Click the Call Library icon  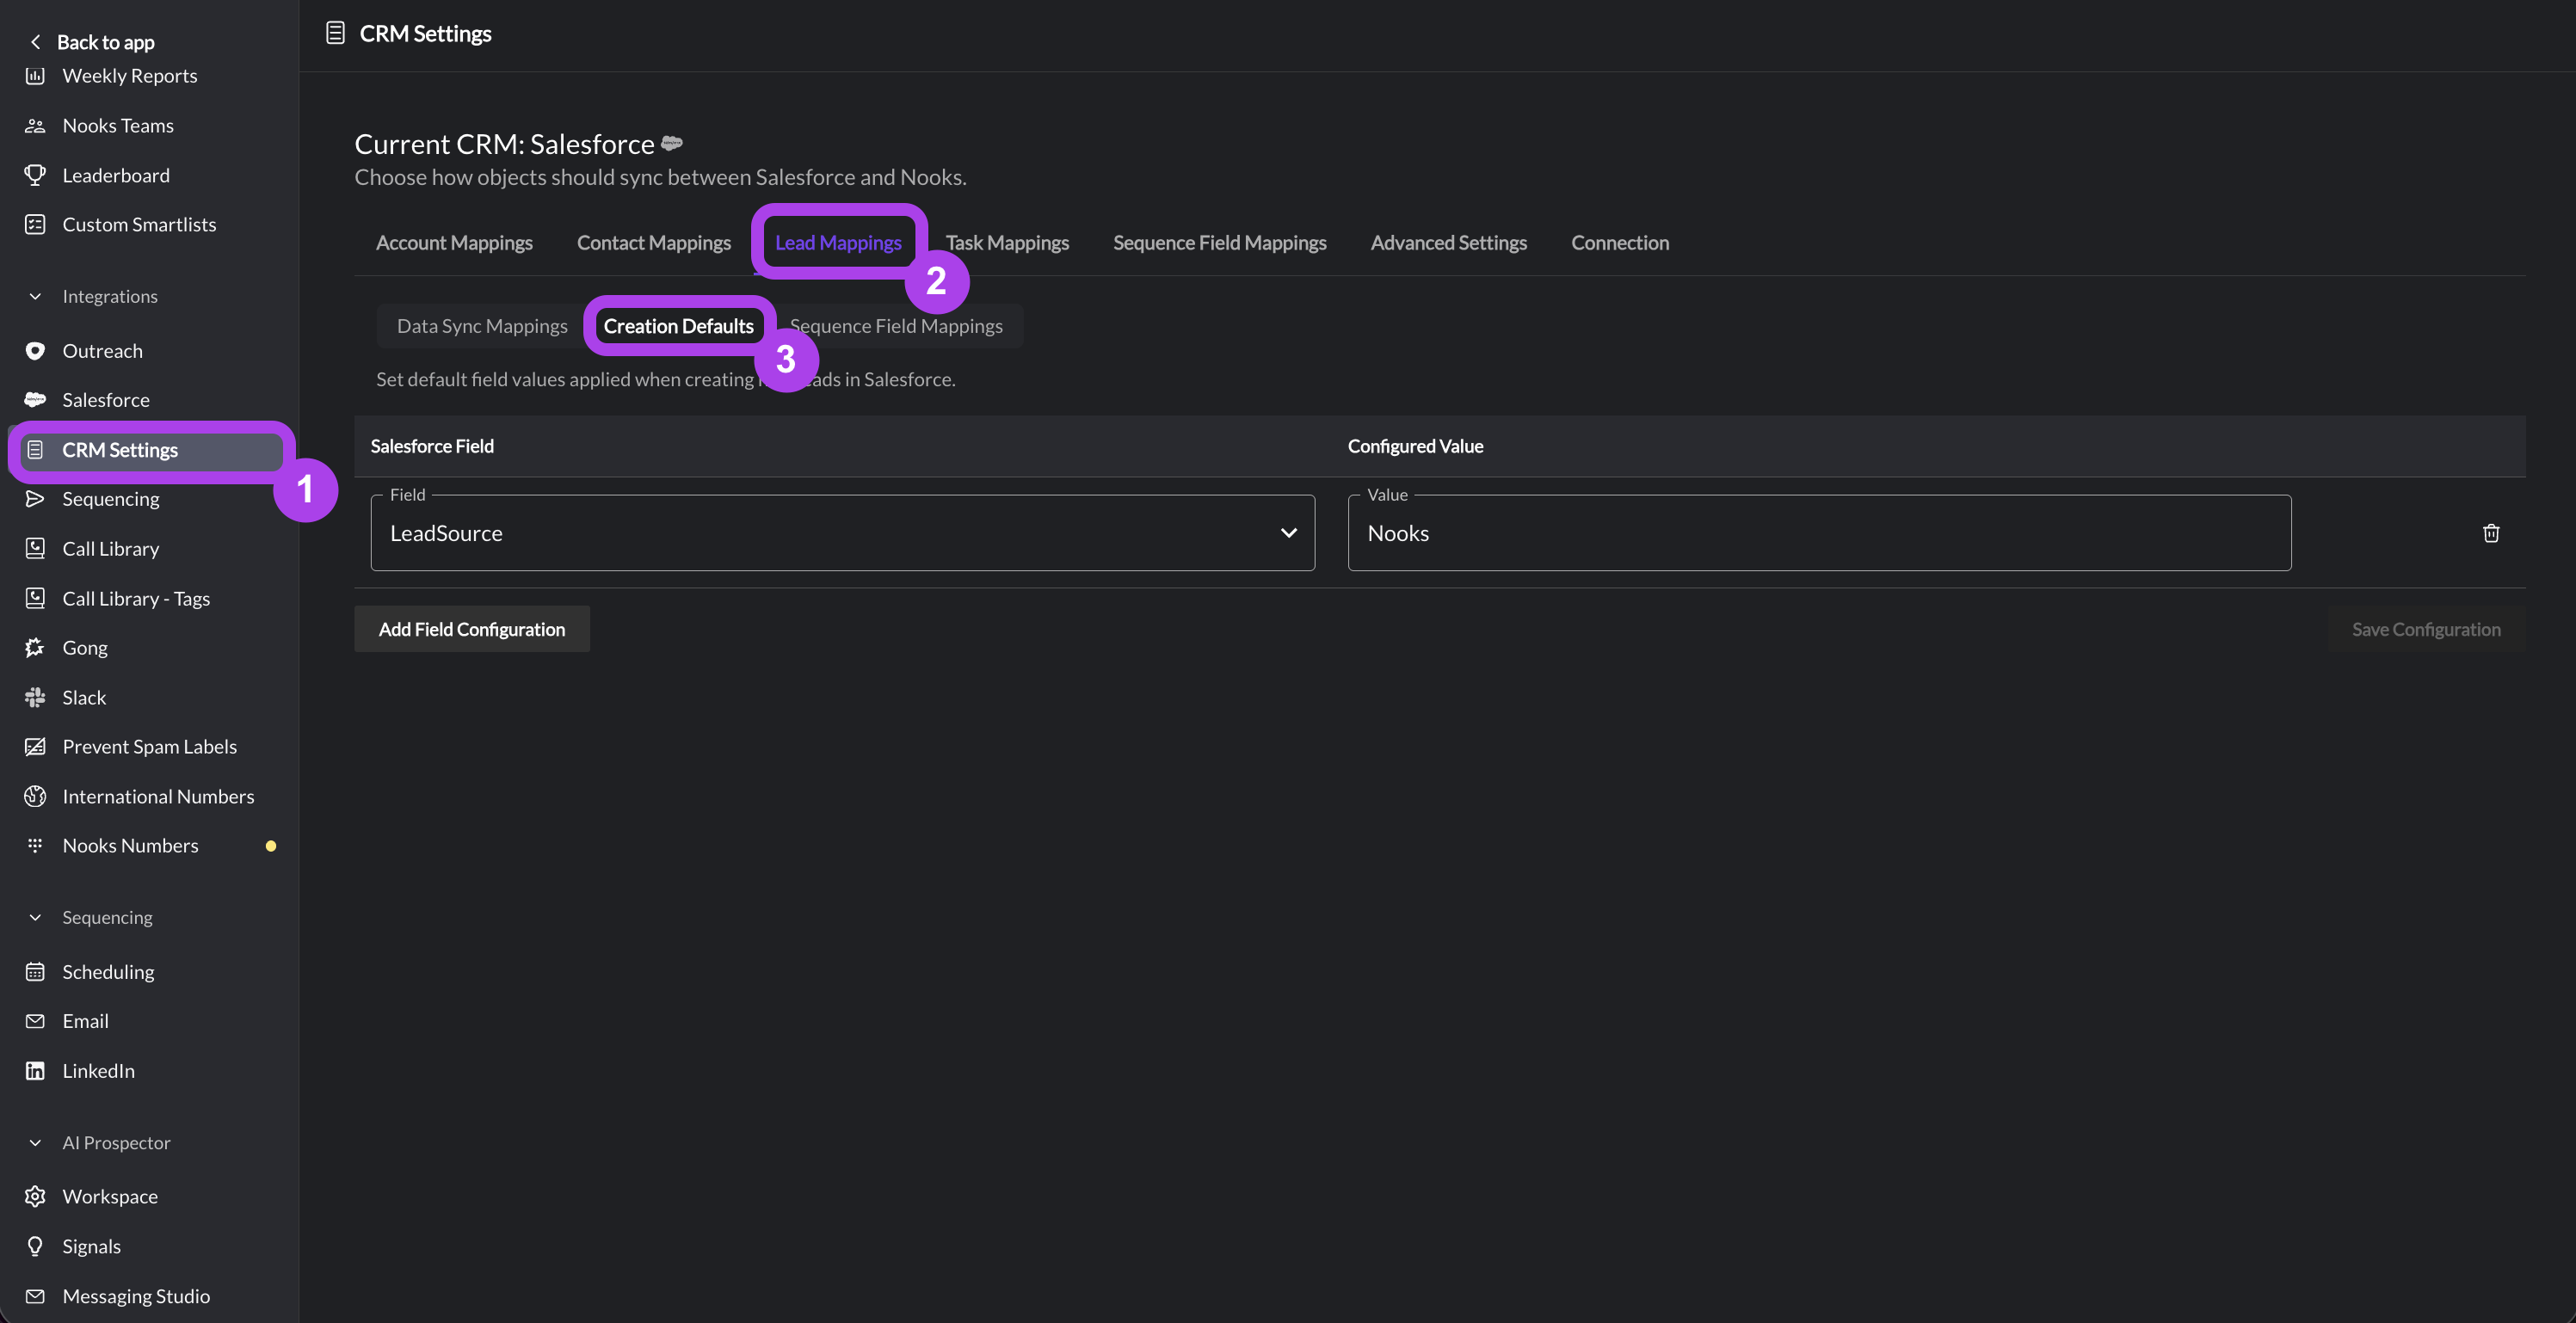(x=35, y=549)
